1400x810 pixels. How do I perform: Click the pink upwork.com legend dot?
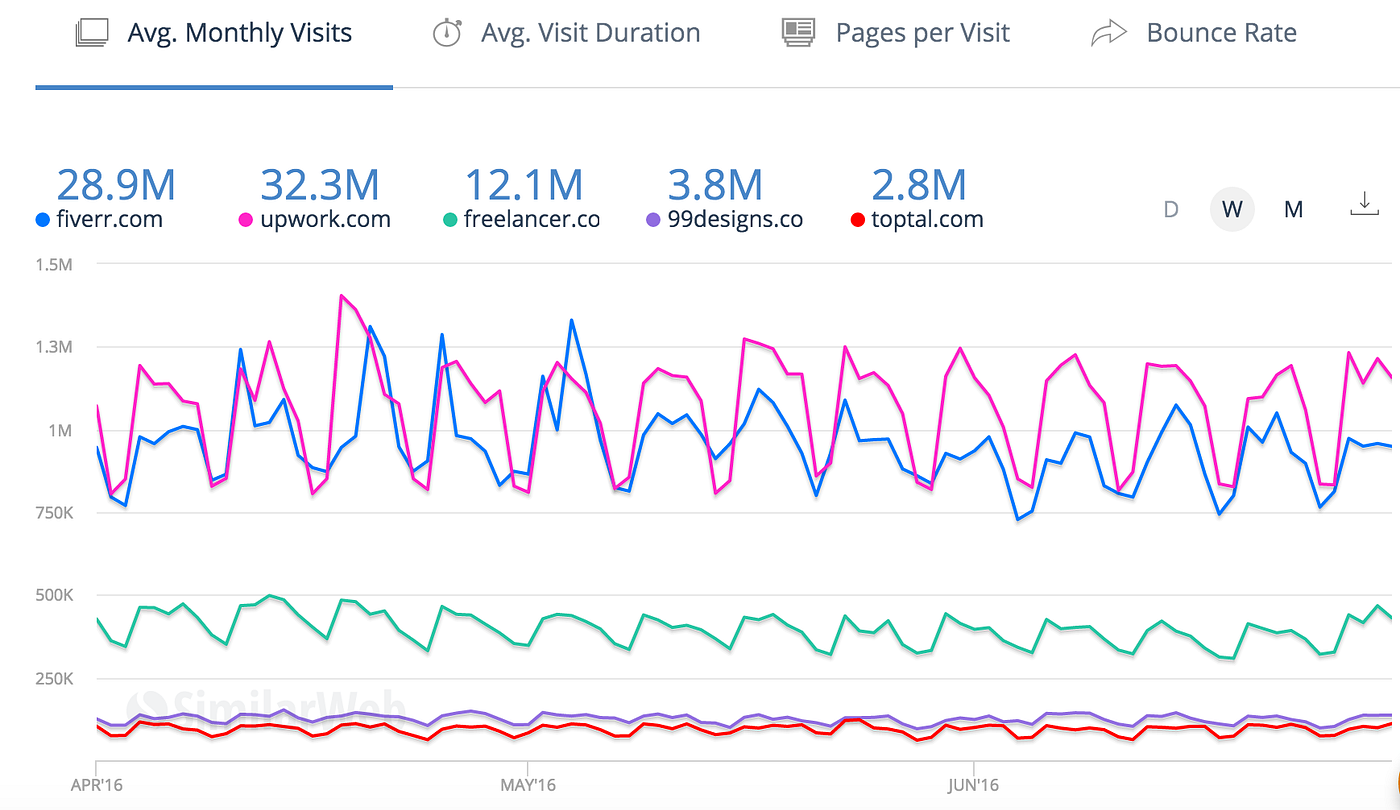tap(245, 220)
